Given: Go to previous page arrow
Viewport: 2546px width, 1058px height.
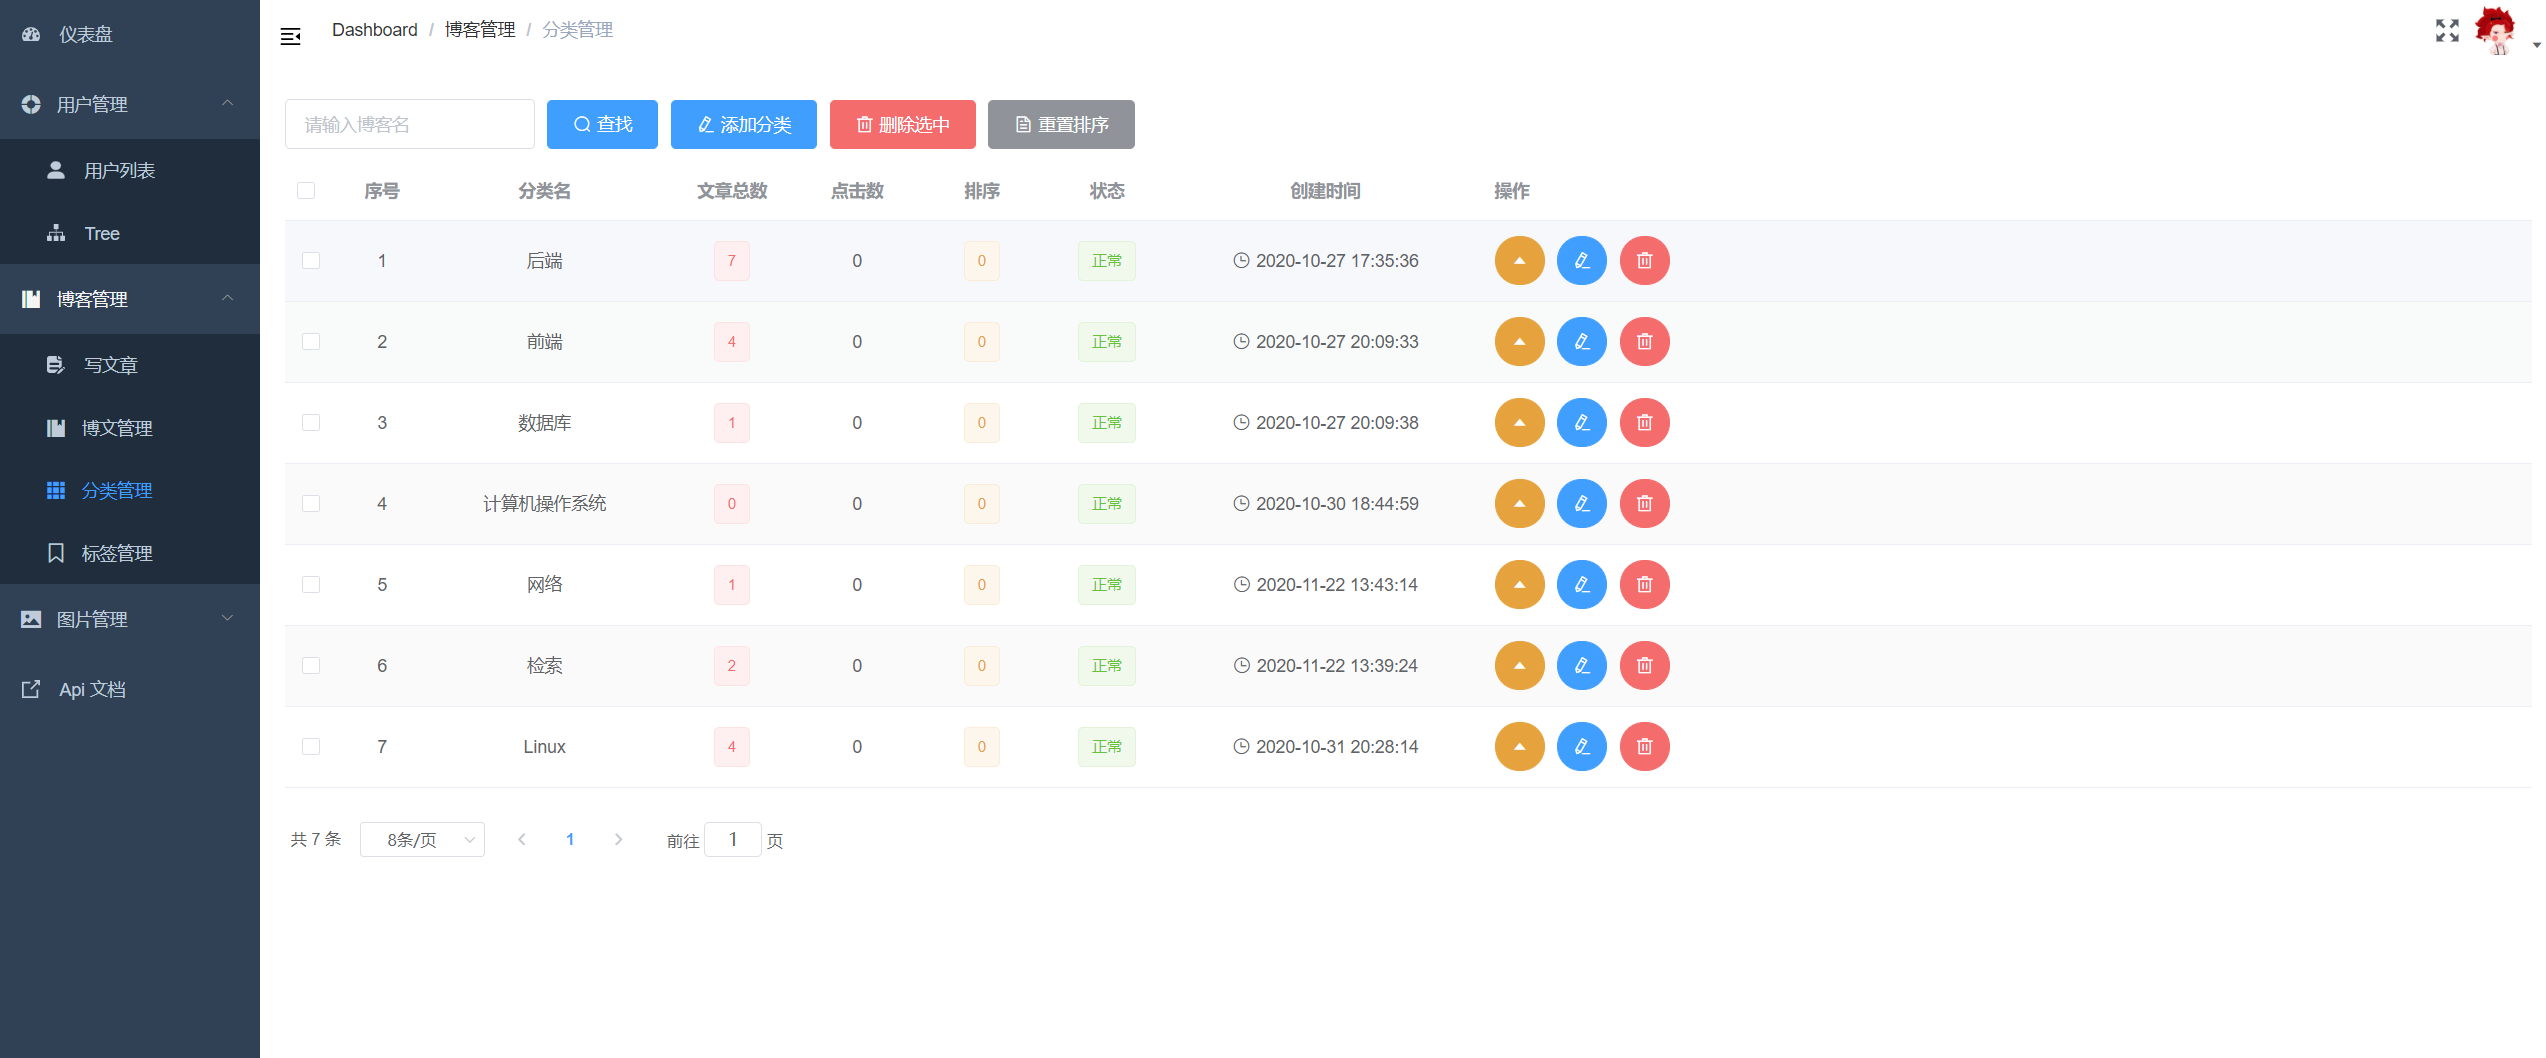Looking at the screenshot, I should coord(521,840).
